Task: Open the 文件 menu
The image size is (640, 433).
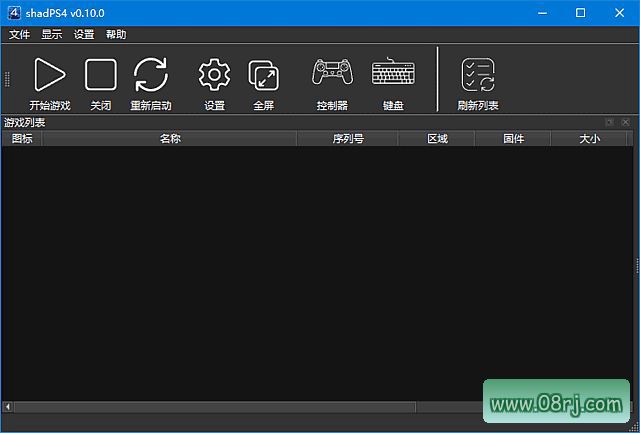Action: 20,34
